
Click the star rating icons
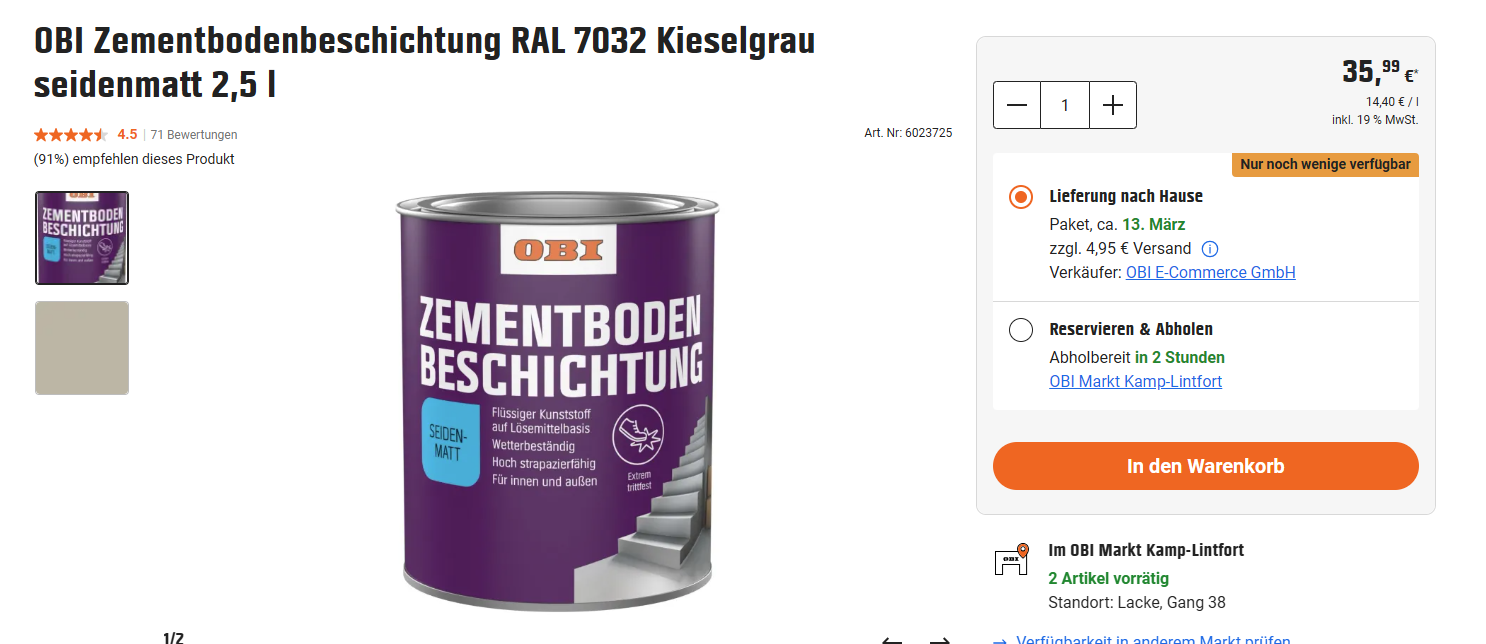(71, 134)
